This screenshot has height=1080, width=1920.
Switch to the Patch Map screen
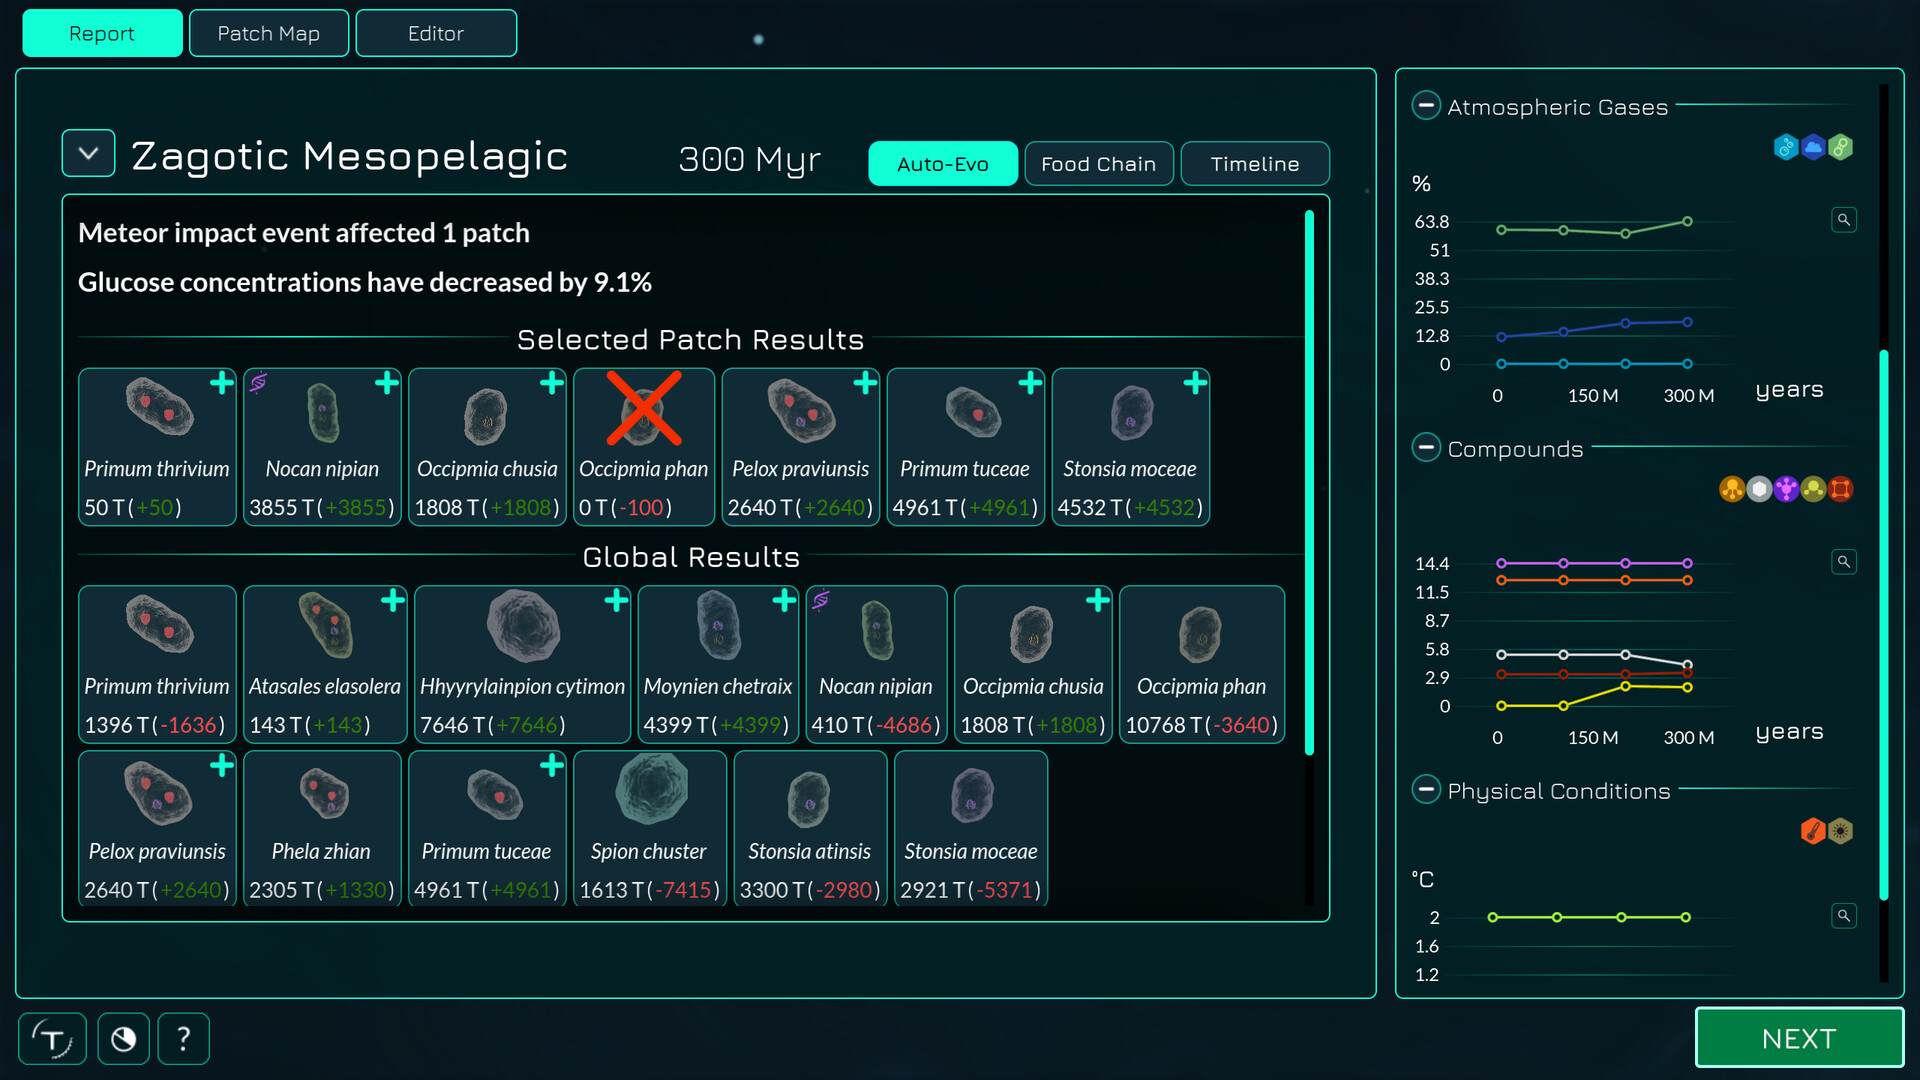click(269, 32)
